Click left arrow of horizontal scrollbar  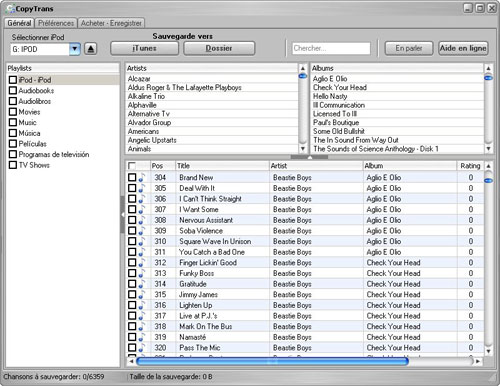pos(131,361)
